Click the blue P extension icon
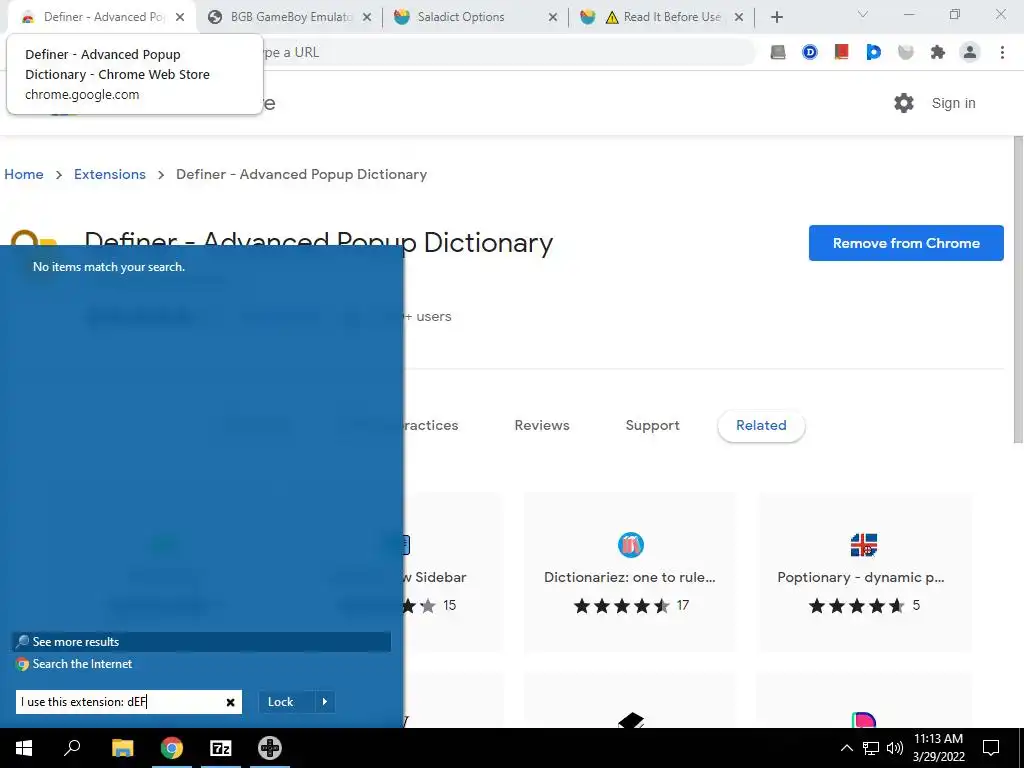This screenshot has height=768, width=1024. (873, 52)
